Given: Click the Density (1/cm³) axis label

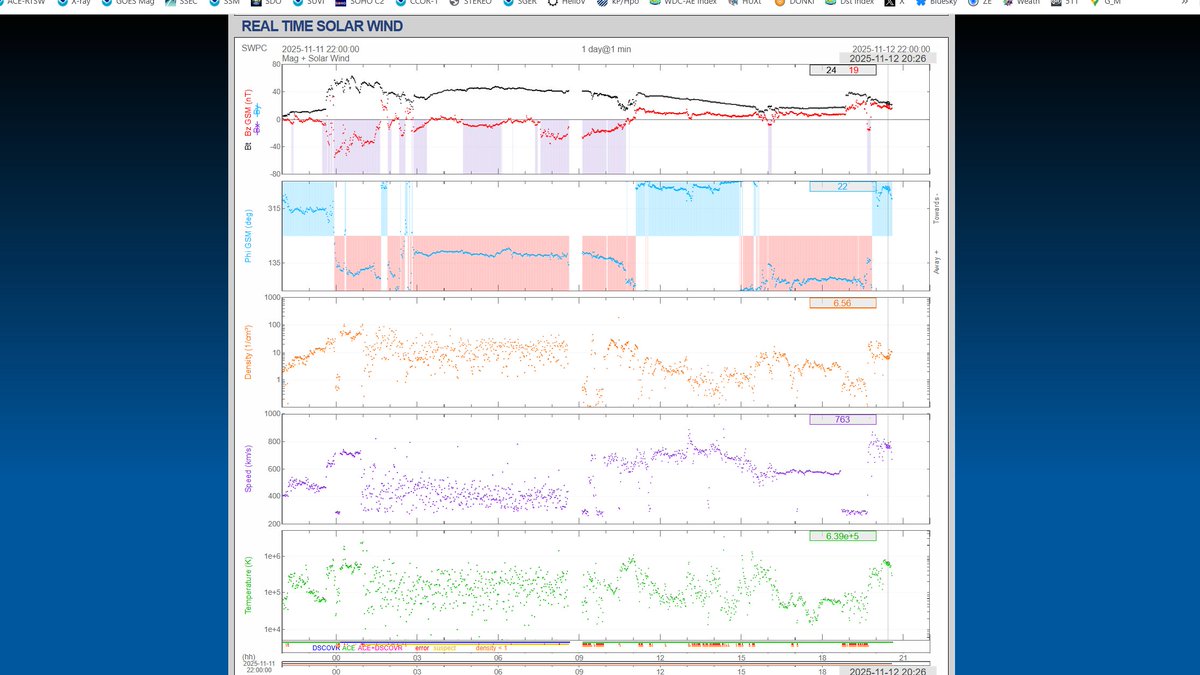Looking at the screenshot, I should point(248,353).
